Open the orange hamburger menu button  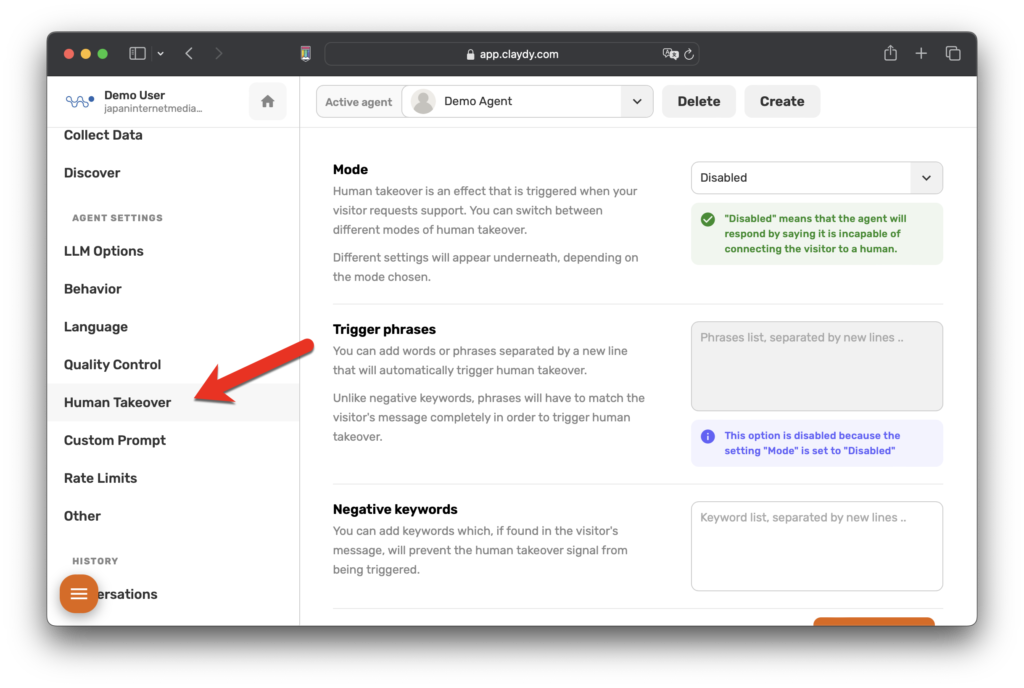click(79, 594)
